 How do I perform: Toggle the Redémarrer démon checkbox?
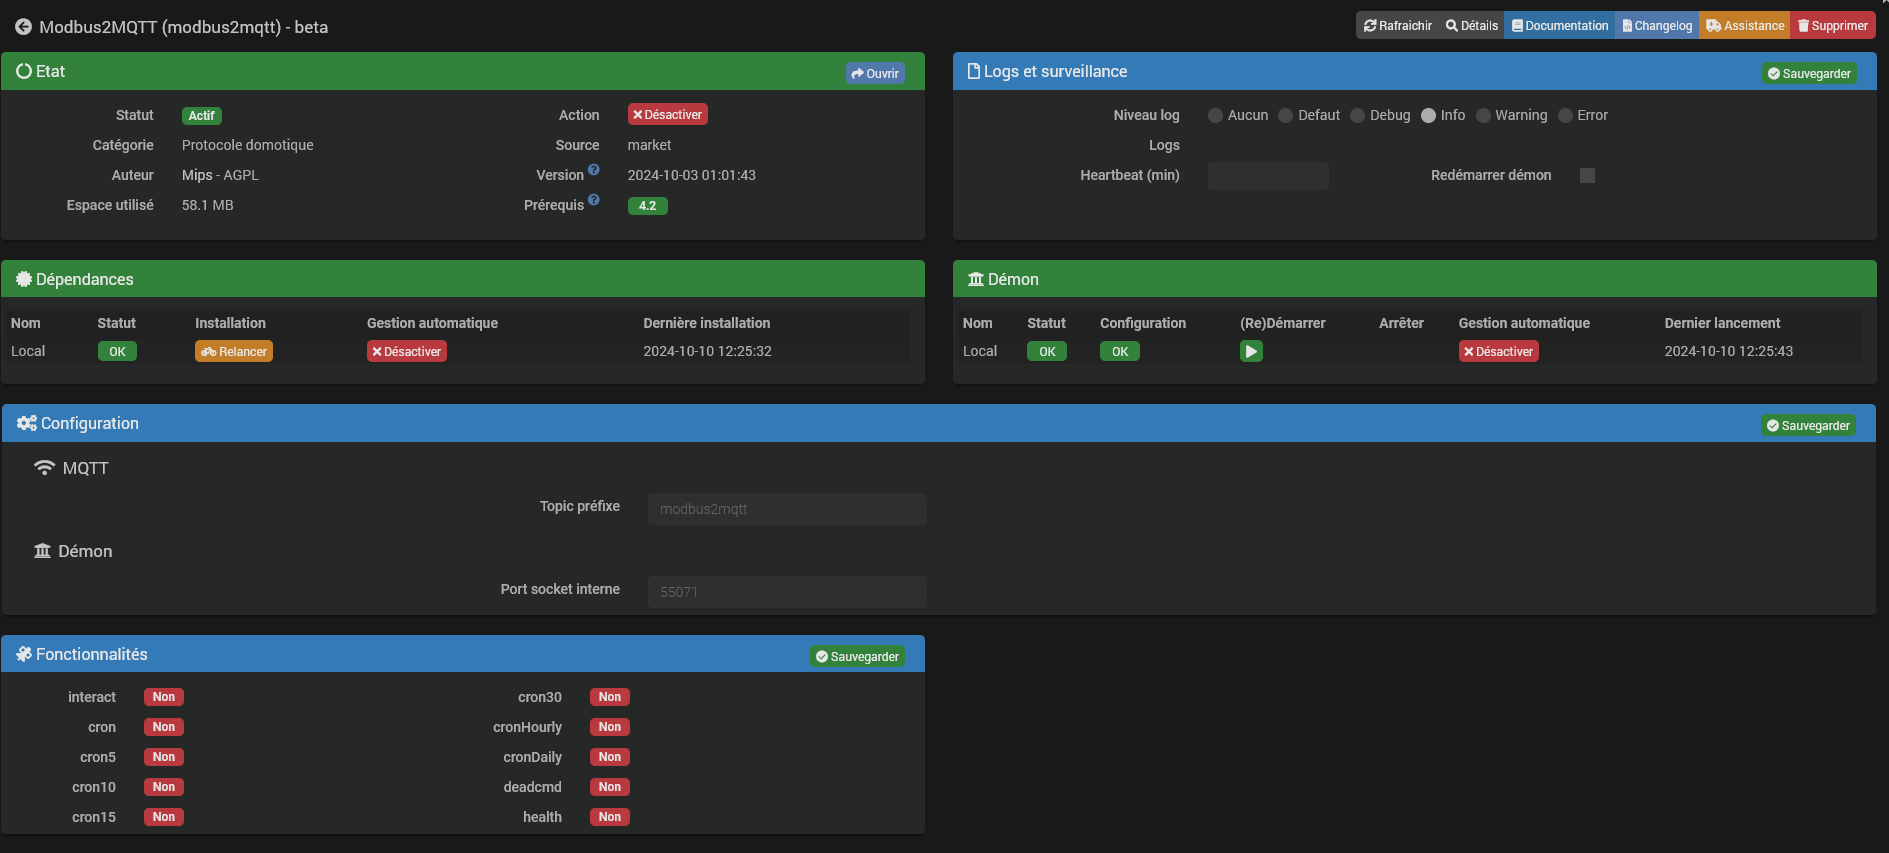tap(1587, 176)
